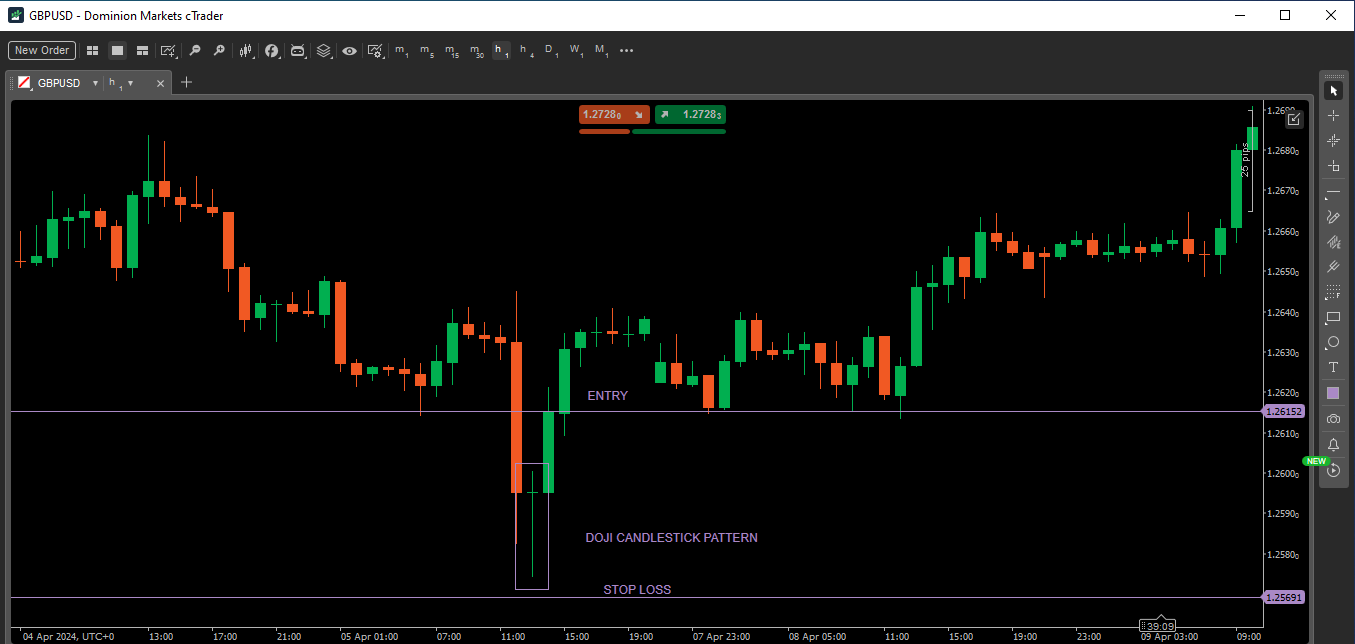
Task: Select the Rectangle drawing tool
Action: [x=1333, y=318]
